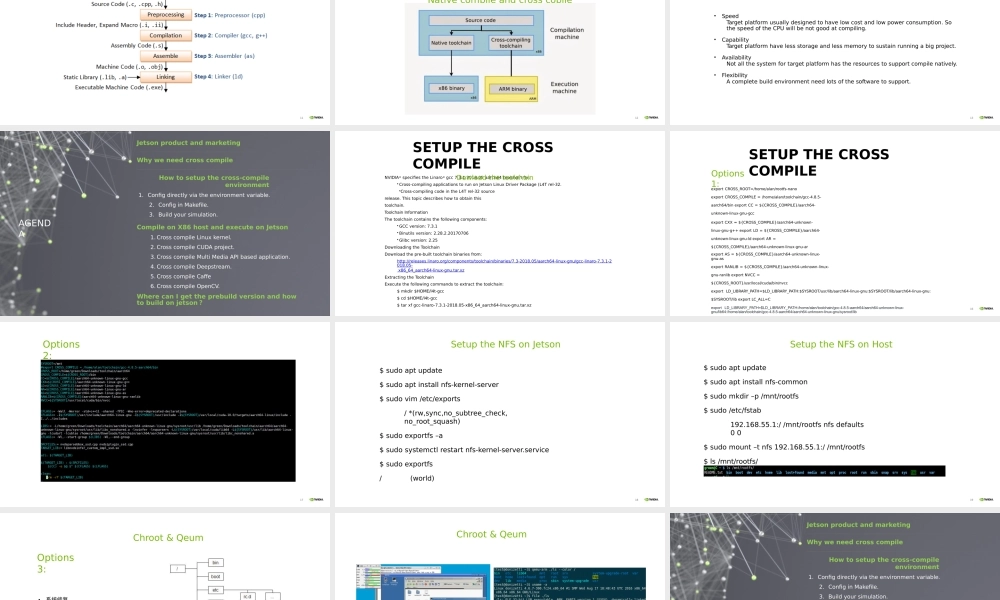Click agenda item 'Cross compile CUDA project'
The height and width of the screenshot is (600, 1000).
195,247
